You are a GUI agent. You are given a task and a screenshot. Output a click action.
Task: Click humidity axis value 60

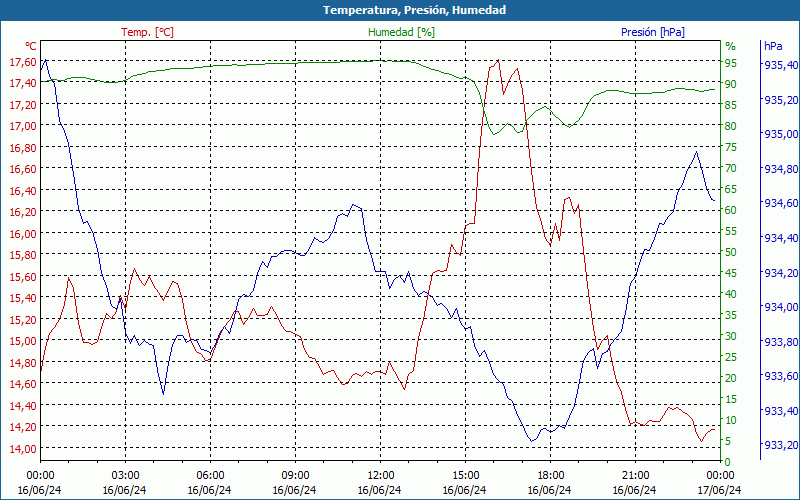point(731,210)
